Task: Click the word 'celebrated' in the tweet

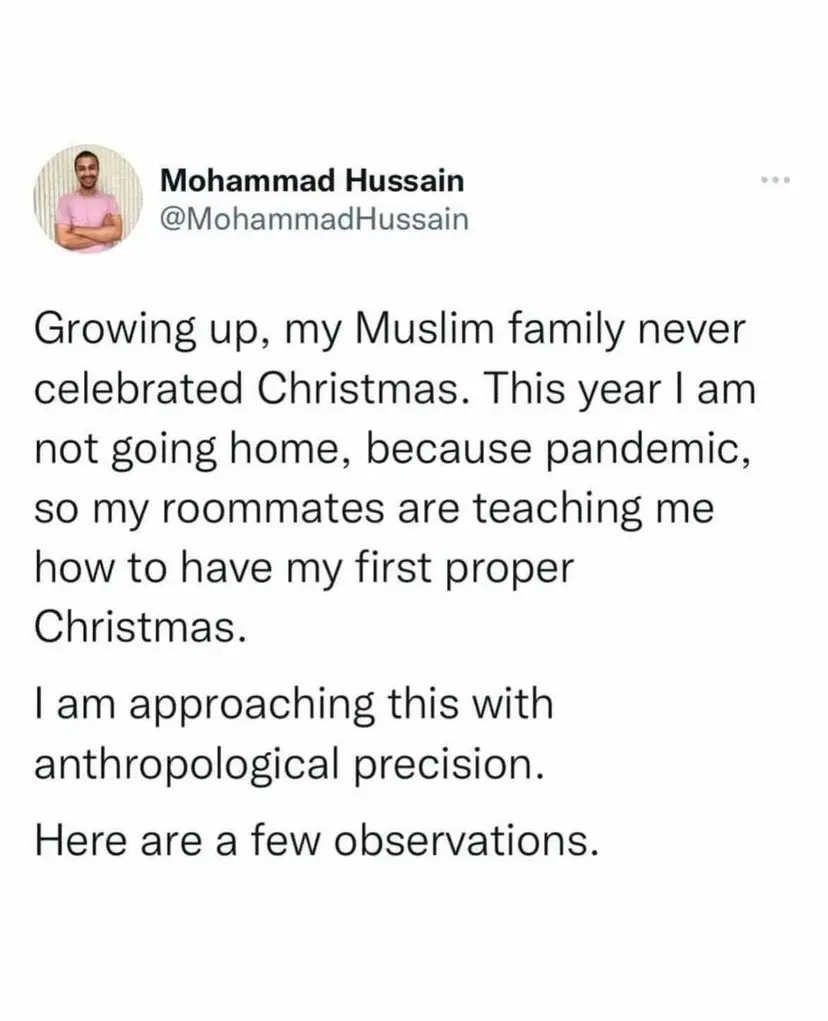Action: coord(138,389)
